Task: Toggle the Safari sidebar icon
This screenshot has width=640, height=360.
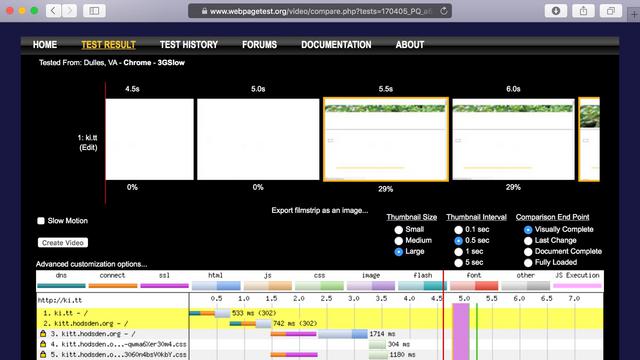Action: pos(94,11)
